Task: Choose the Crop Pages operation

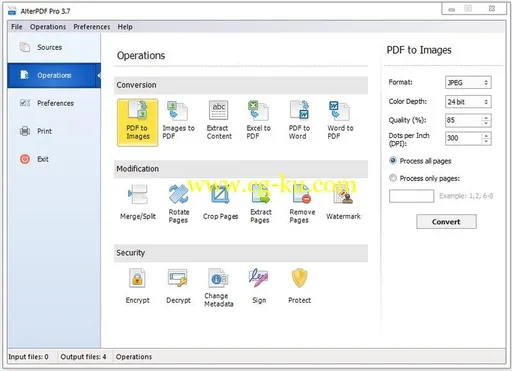Action: click(220, 202)
